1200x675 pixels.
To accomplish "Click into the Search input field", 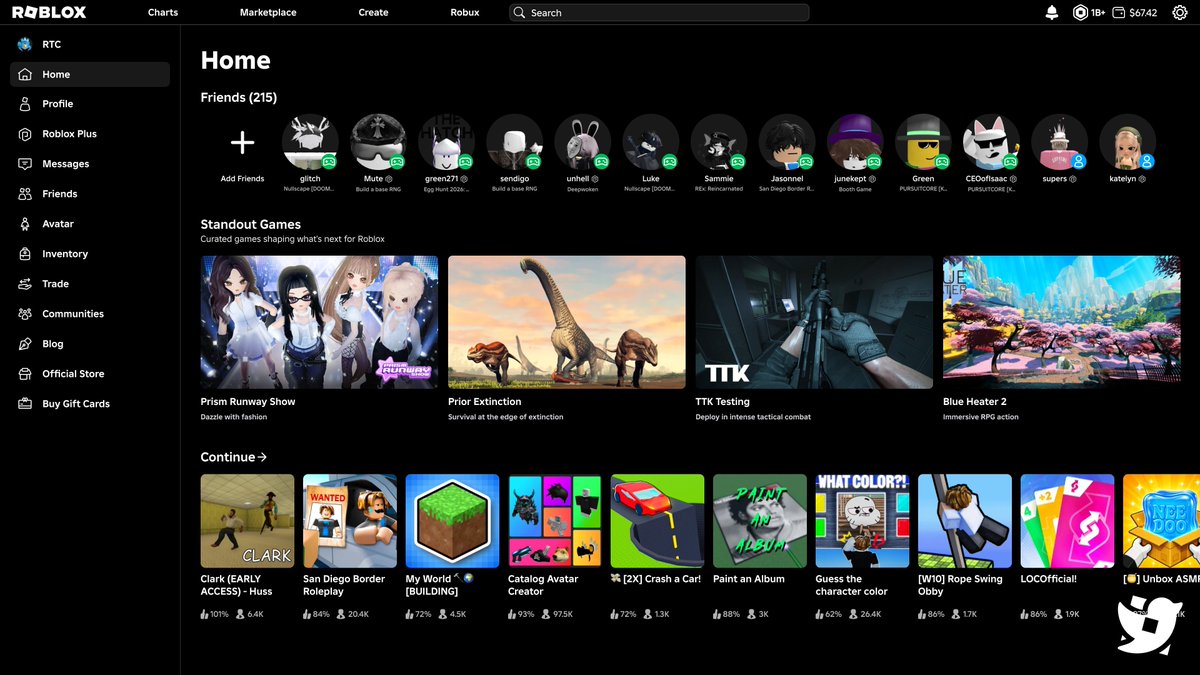I will coord(659,13).
